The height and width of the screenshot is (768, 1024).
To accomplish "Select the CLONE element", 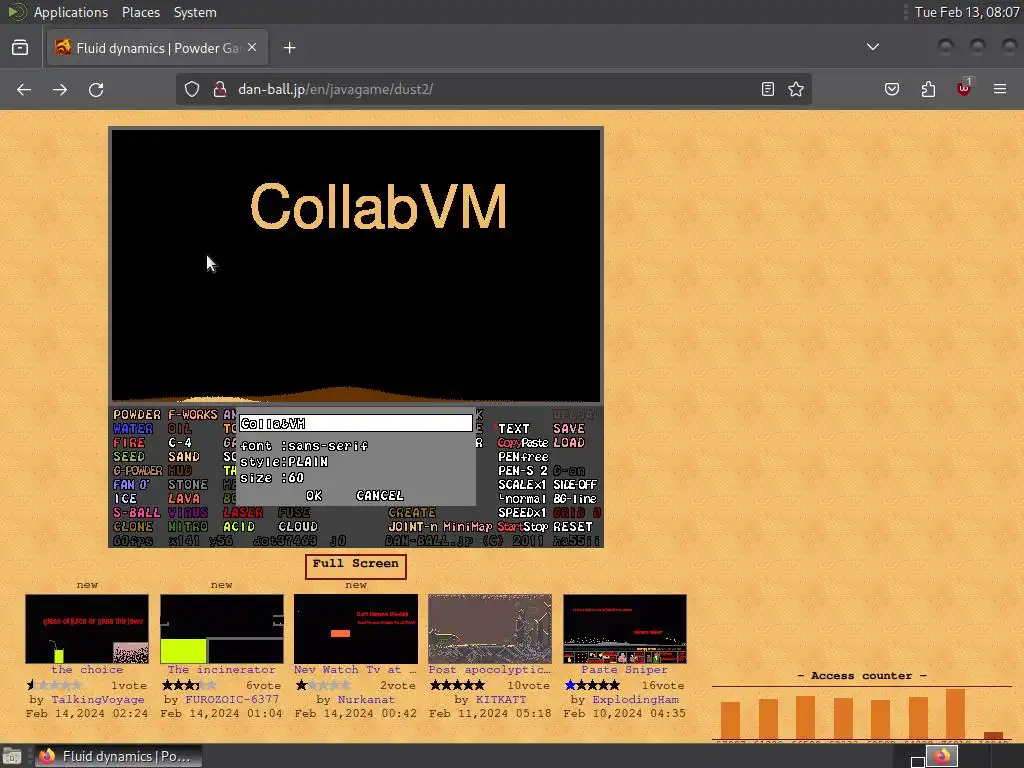I will tap(133, 526).
